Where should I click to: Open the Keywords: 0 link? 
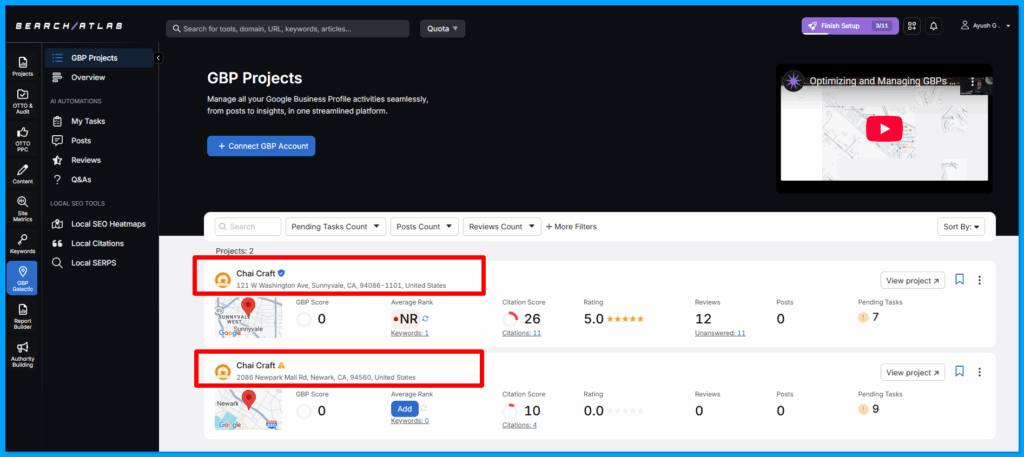pyautogui.click(x=409, y=421)
